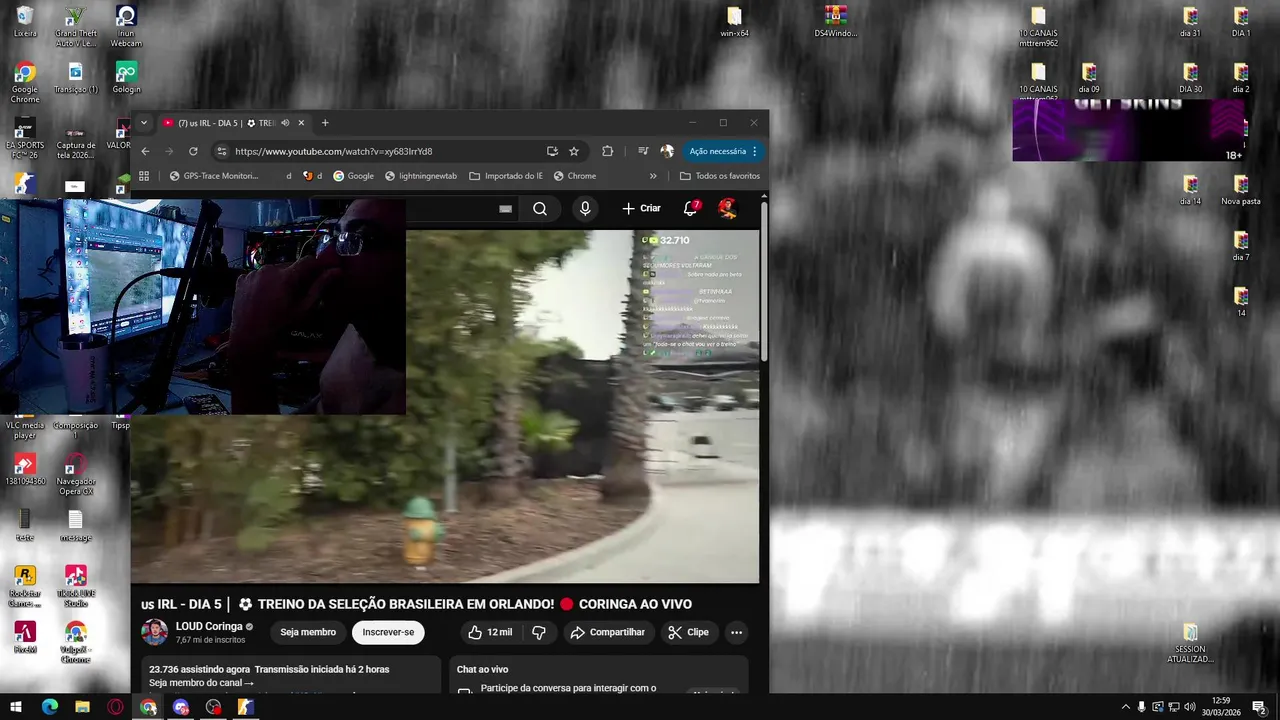Open the Chrome profile avatar

pyautogui.click(x=667, y=151)
